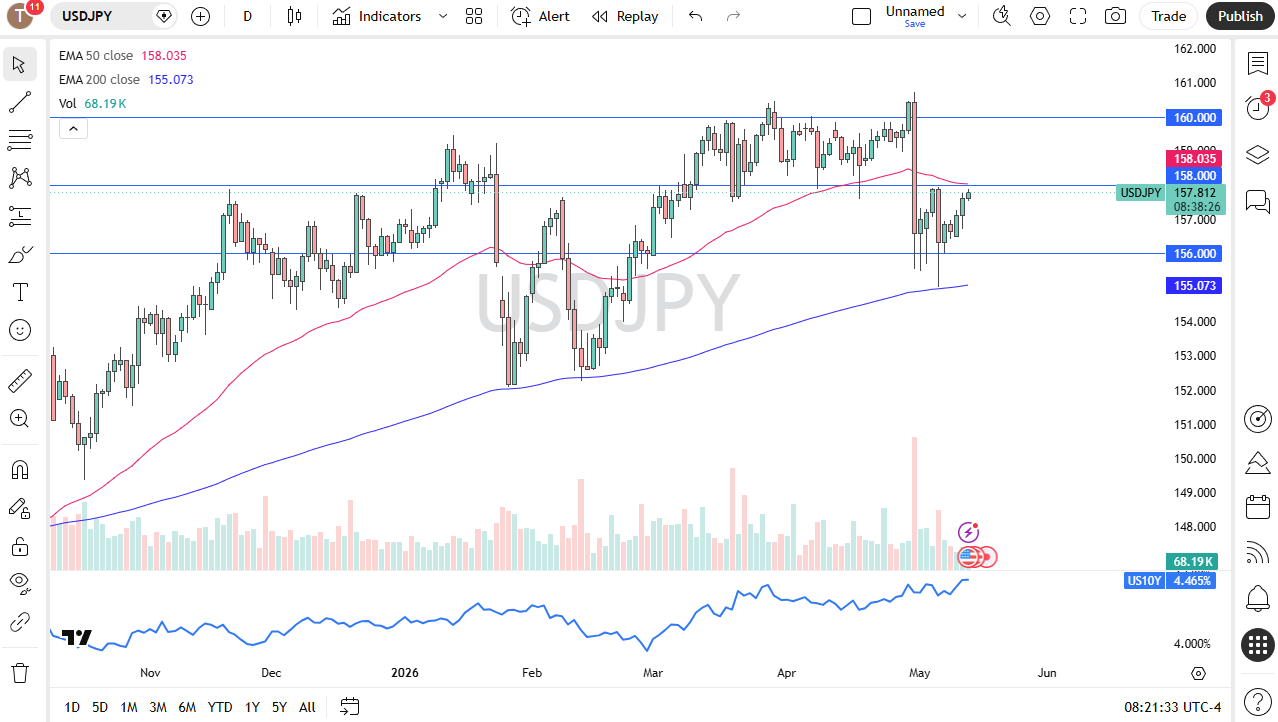Expand the manage layouts dropdown
The height and width of the screenshot is (722, 1278).
point(962,16)
